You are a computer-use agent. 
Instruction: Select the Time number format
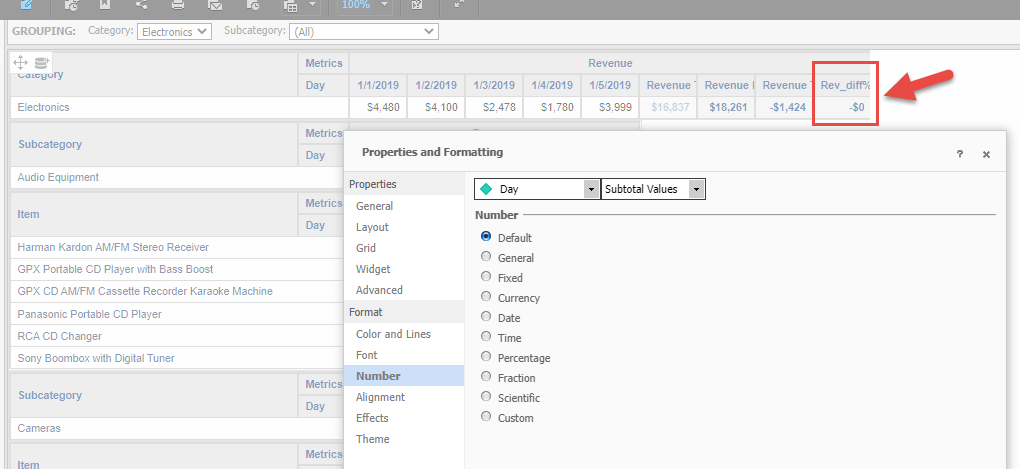point(485,337)
